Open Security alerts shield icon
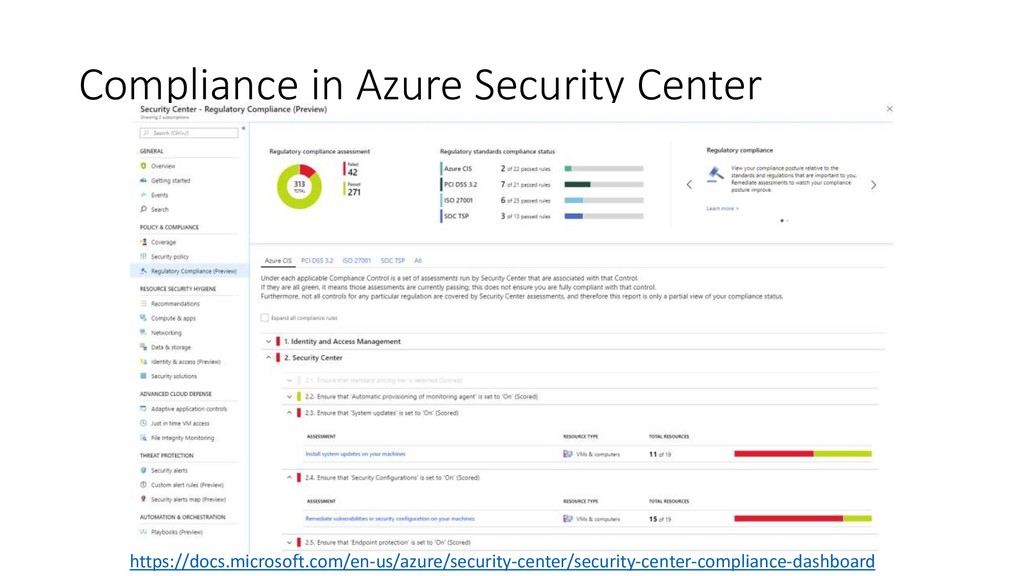The height and width of the screenshot is (576, 1024). (x=144, y=470)
